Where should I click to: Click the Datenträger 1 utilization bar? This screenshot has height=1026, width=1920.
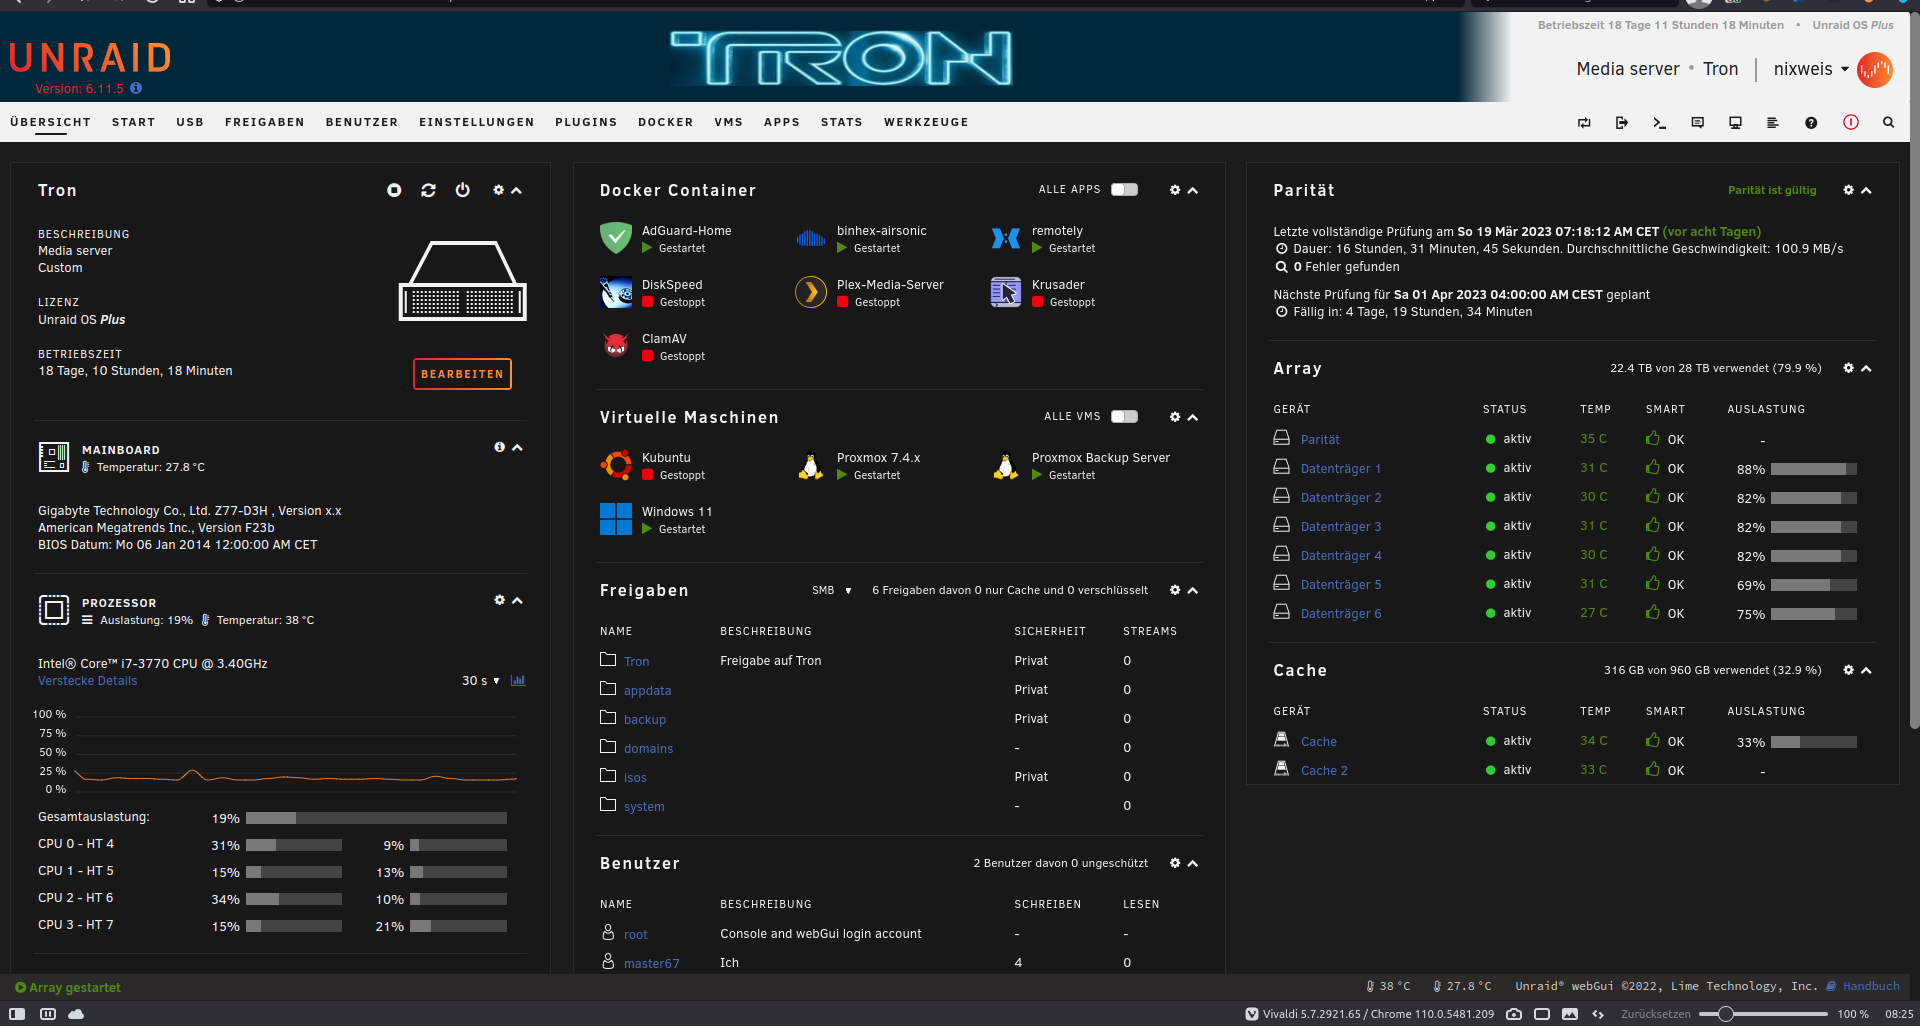[1813, 469]
